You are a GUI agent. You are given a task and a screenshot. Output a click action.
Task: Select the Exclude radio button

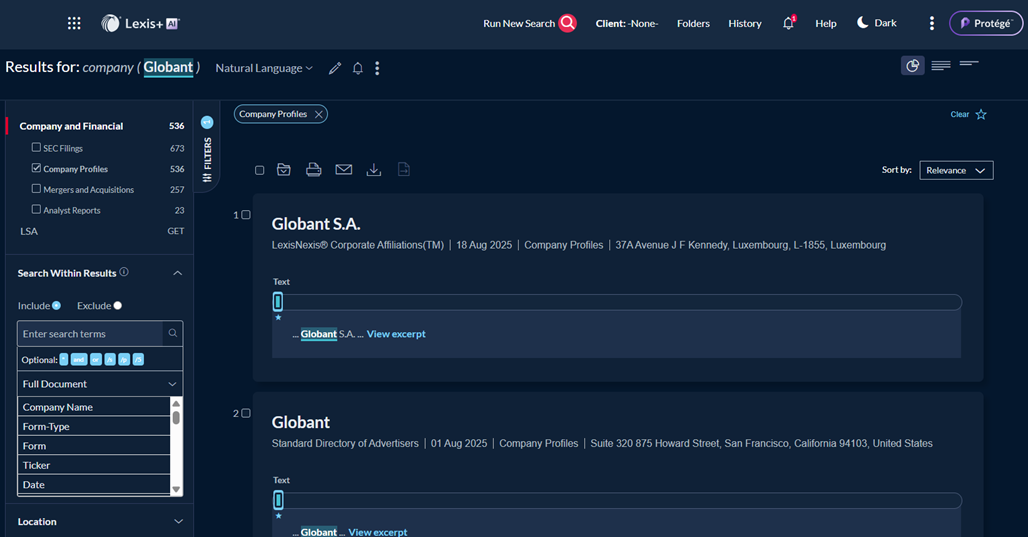pos(117,306)
